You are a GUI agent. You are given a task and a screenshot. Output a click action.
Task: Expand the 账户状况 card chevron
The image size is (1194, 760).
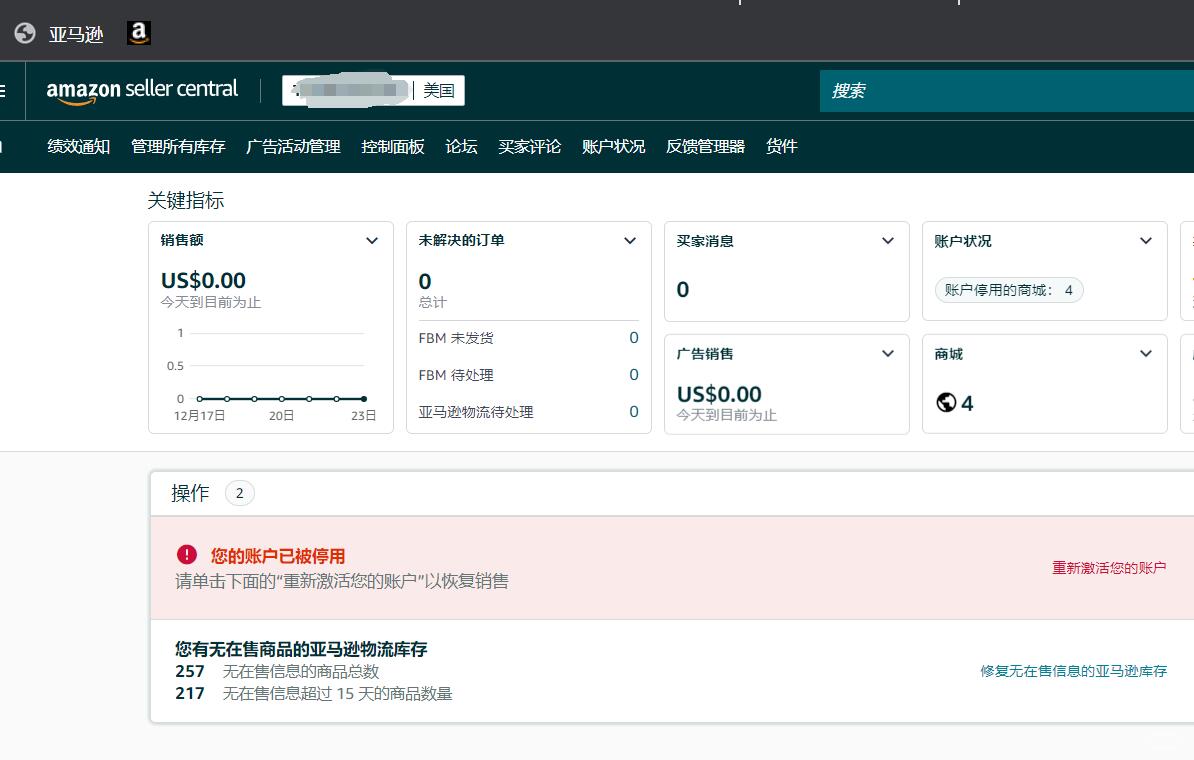tap(1146, 241)
